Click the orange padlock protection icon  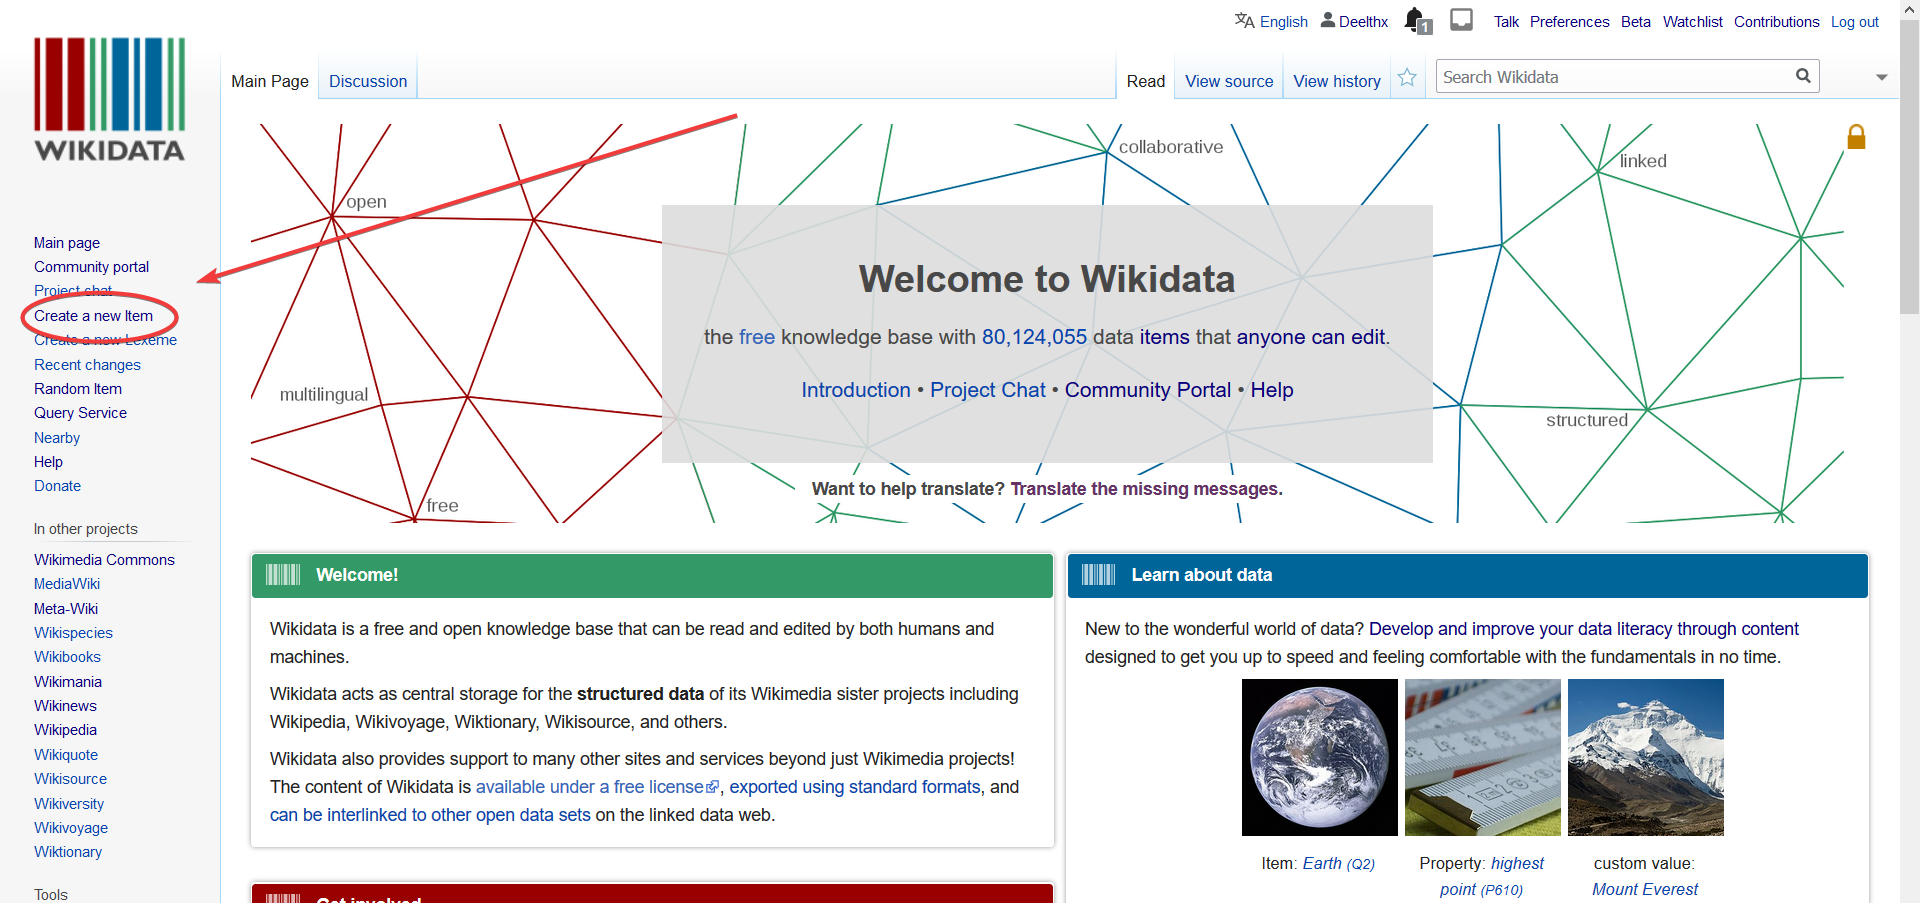[1856, 137]
